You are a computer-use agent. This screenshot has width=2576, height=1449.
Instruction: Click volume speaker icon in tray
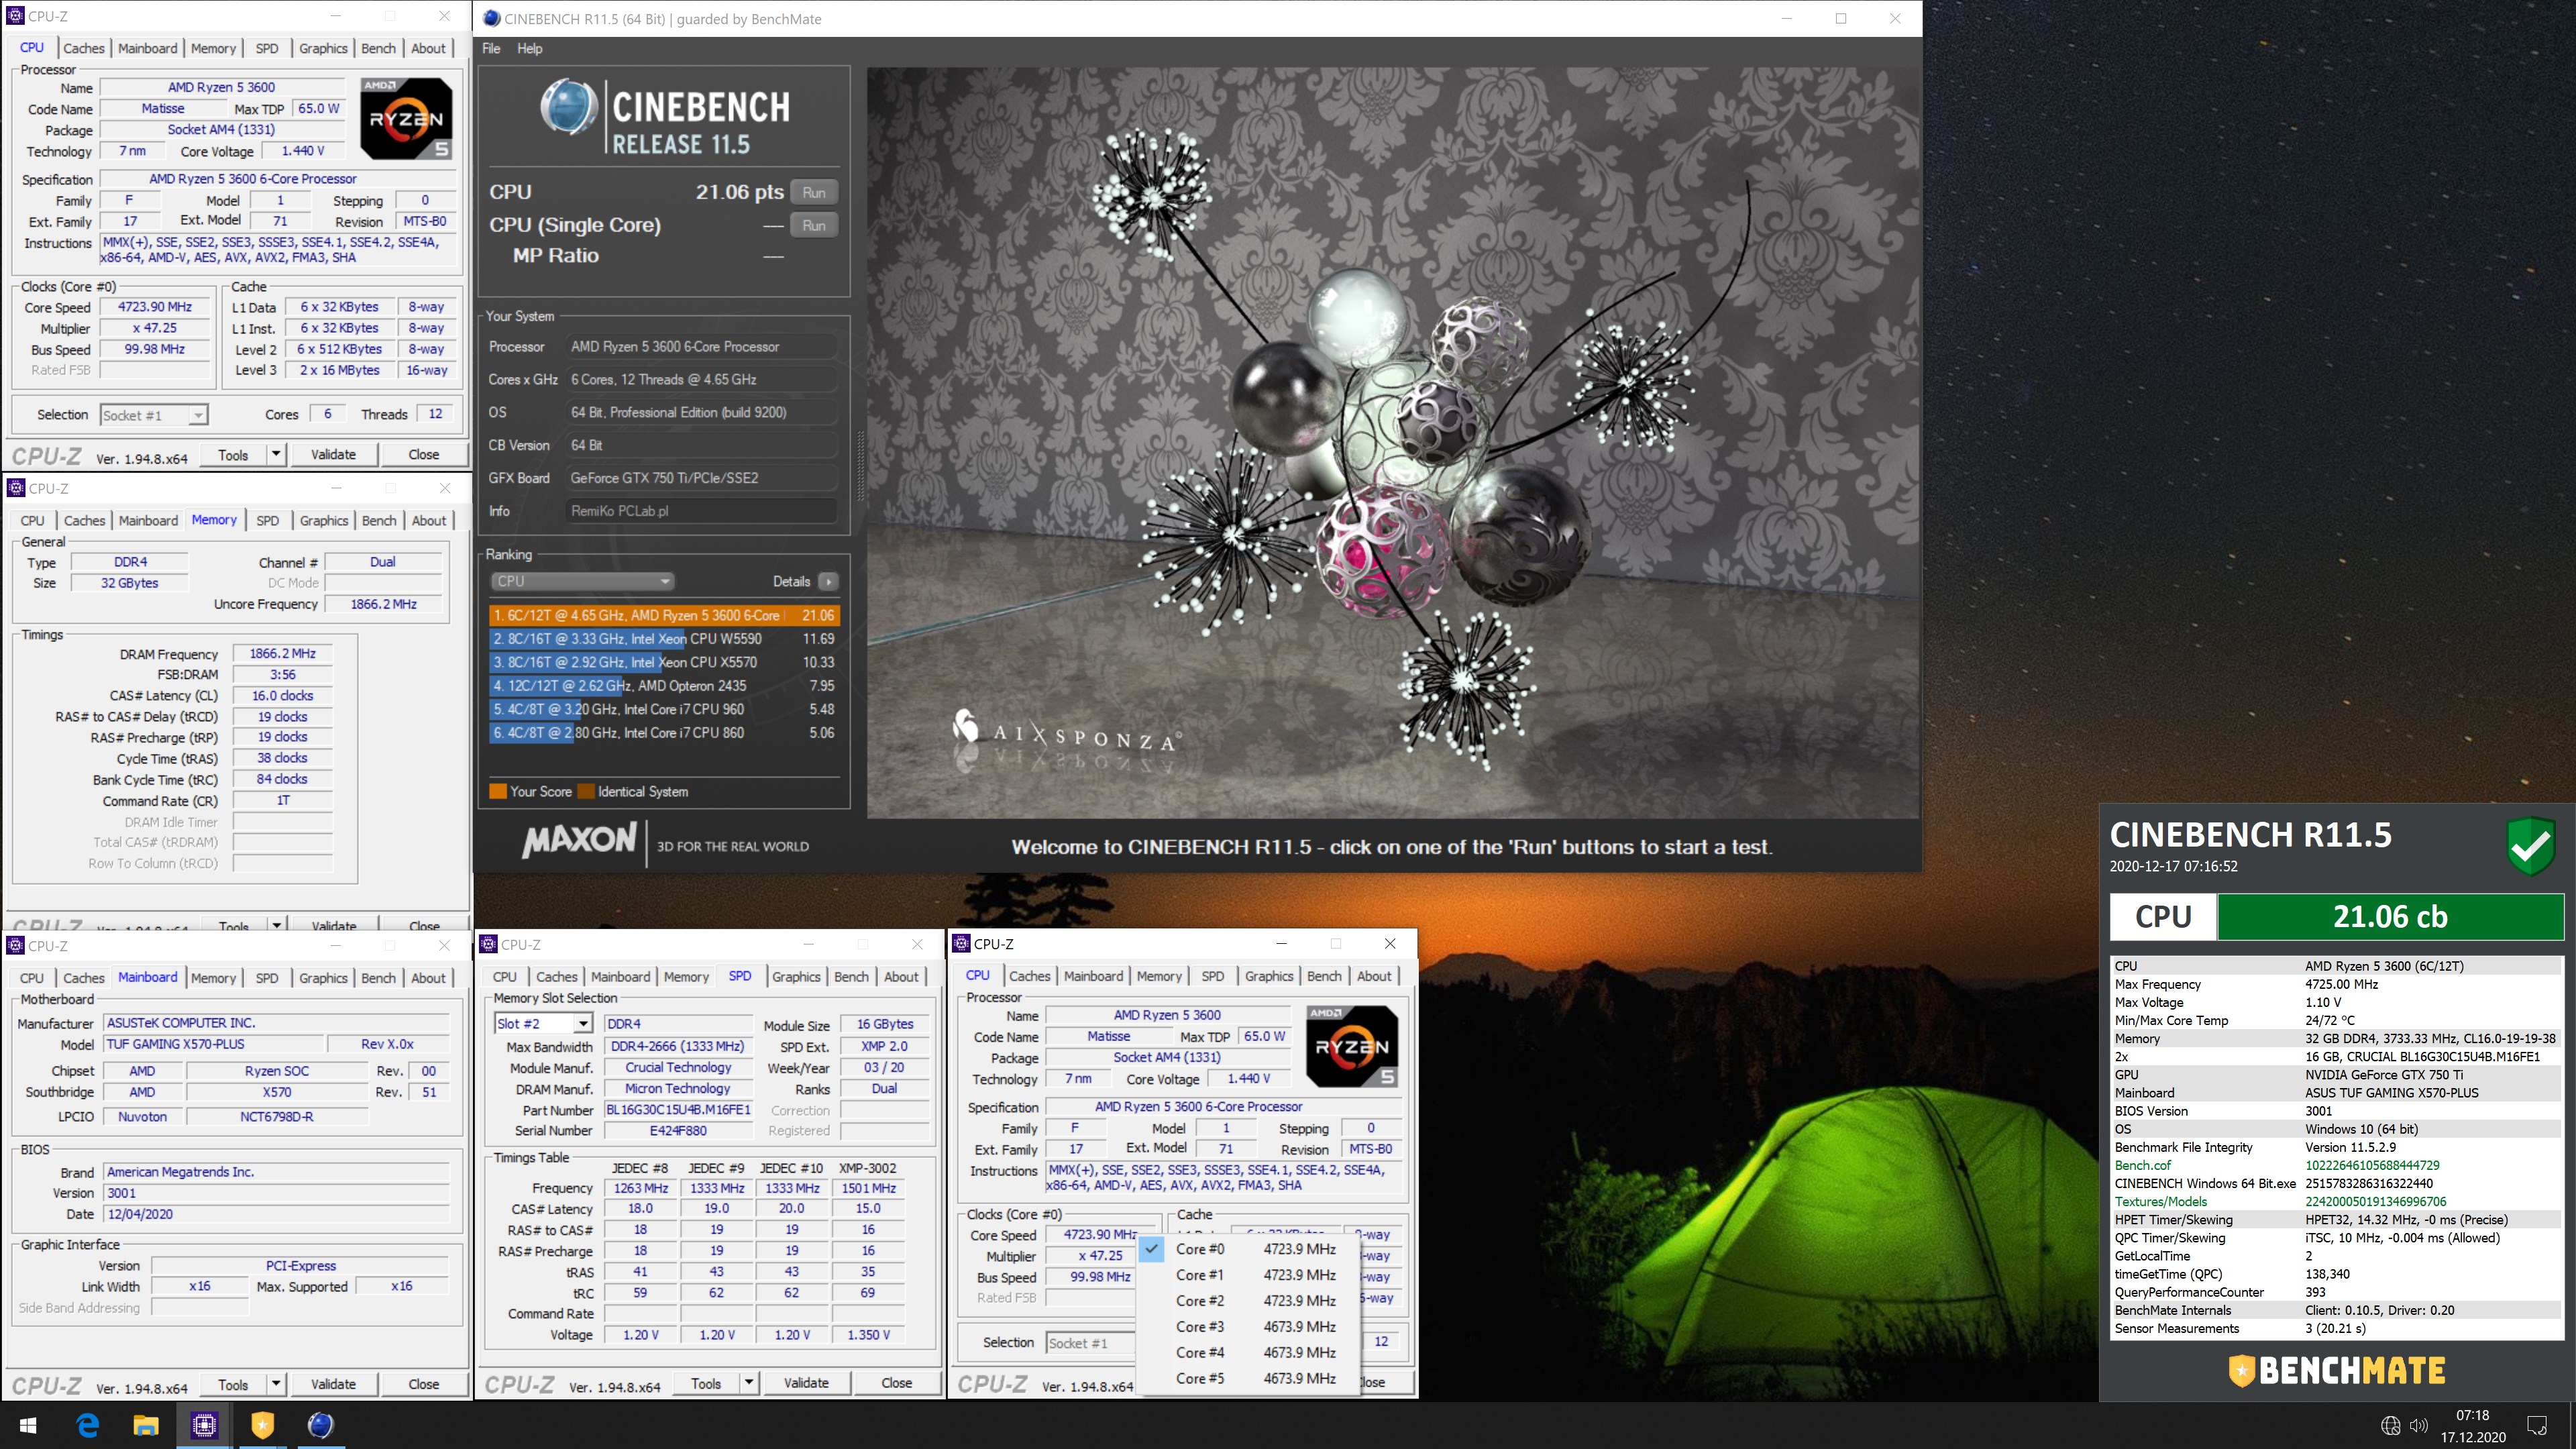[x=2418, y=1426]
